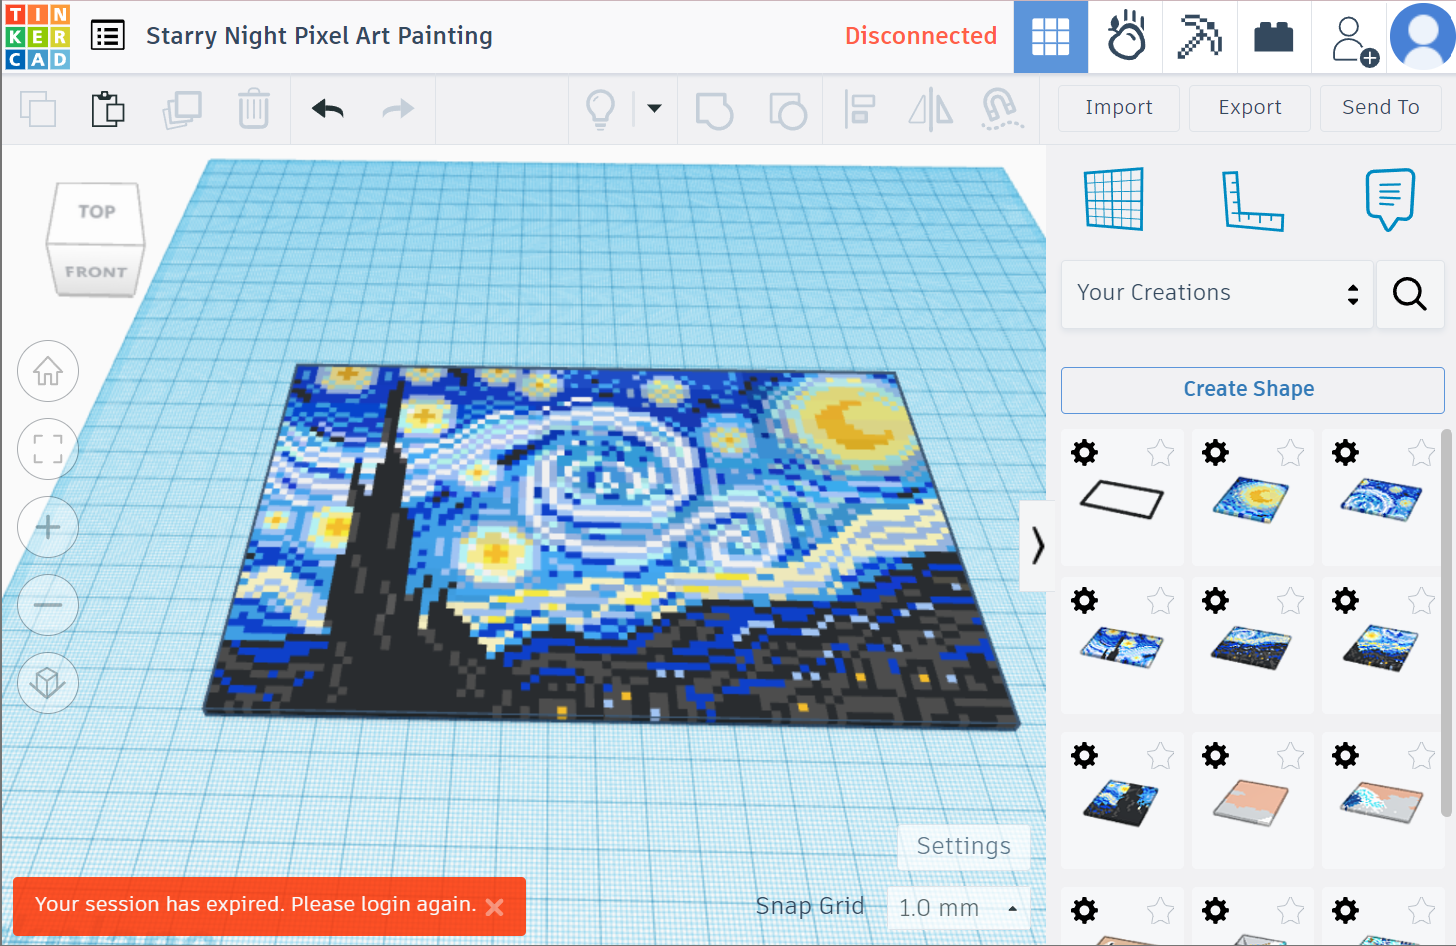Open settings gear of the third-row right wave shape

pos(1345,755)
